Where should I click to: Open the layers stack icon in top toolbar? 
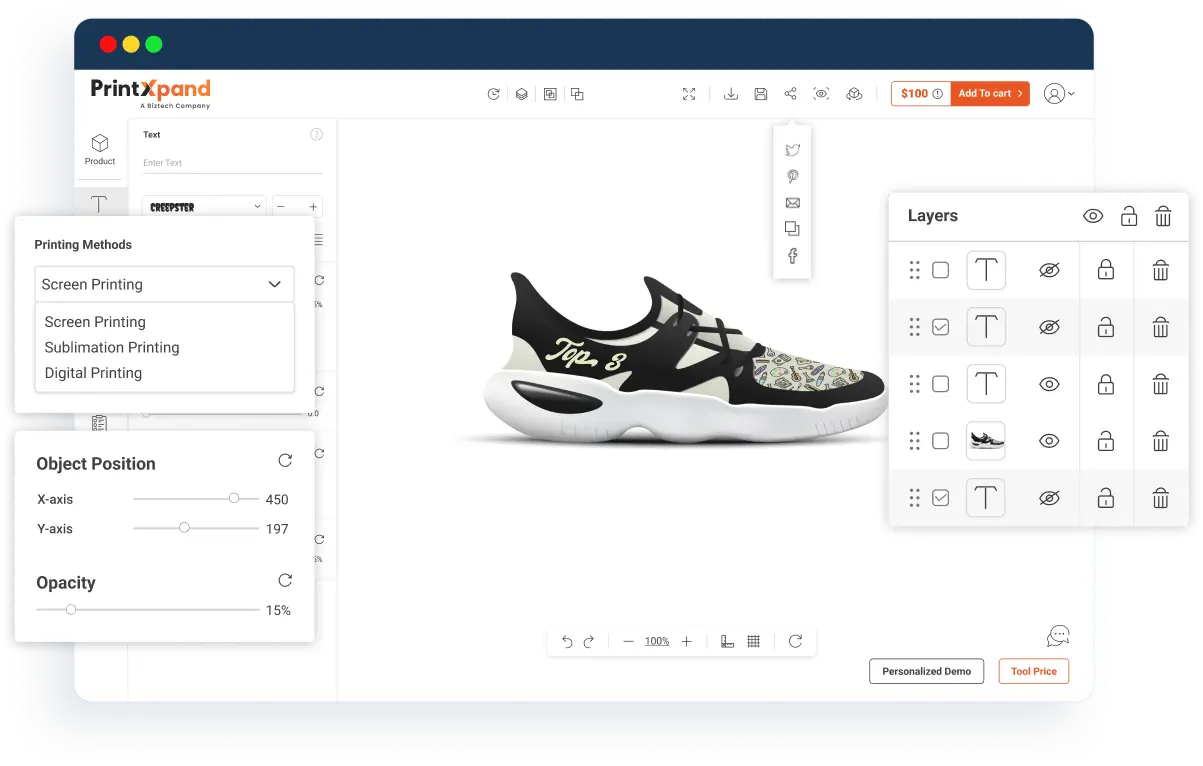coord(521,94)
